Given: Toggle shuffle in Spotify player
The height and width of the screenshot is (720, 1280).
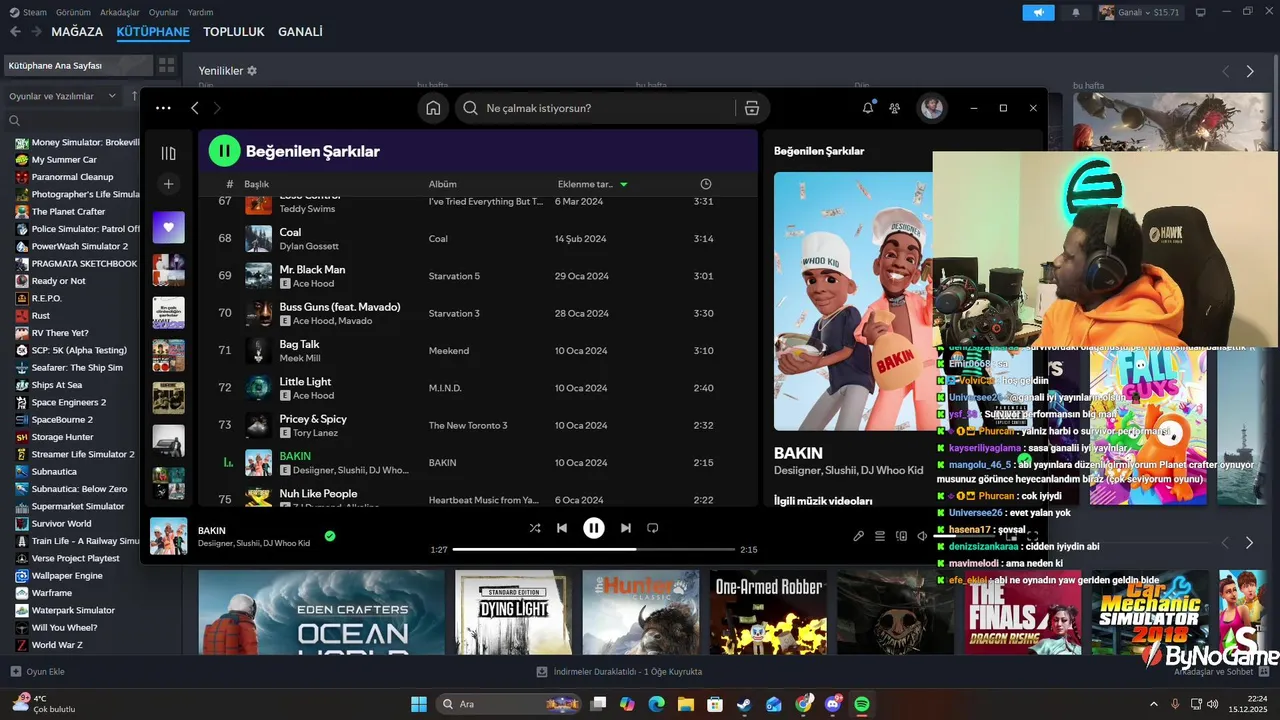Looking at the screenshot, I should tap(535, 528).
